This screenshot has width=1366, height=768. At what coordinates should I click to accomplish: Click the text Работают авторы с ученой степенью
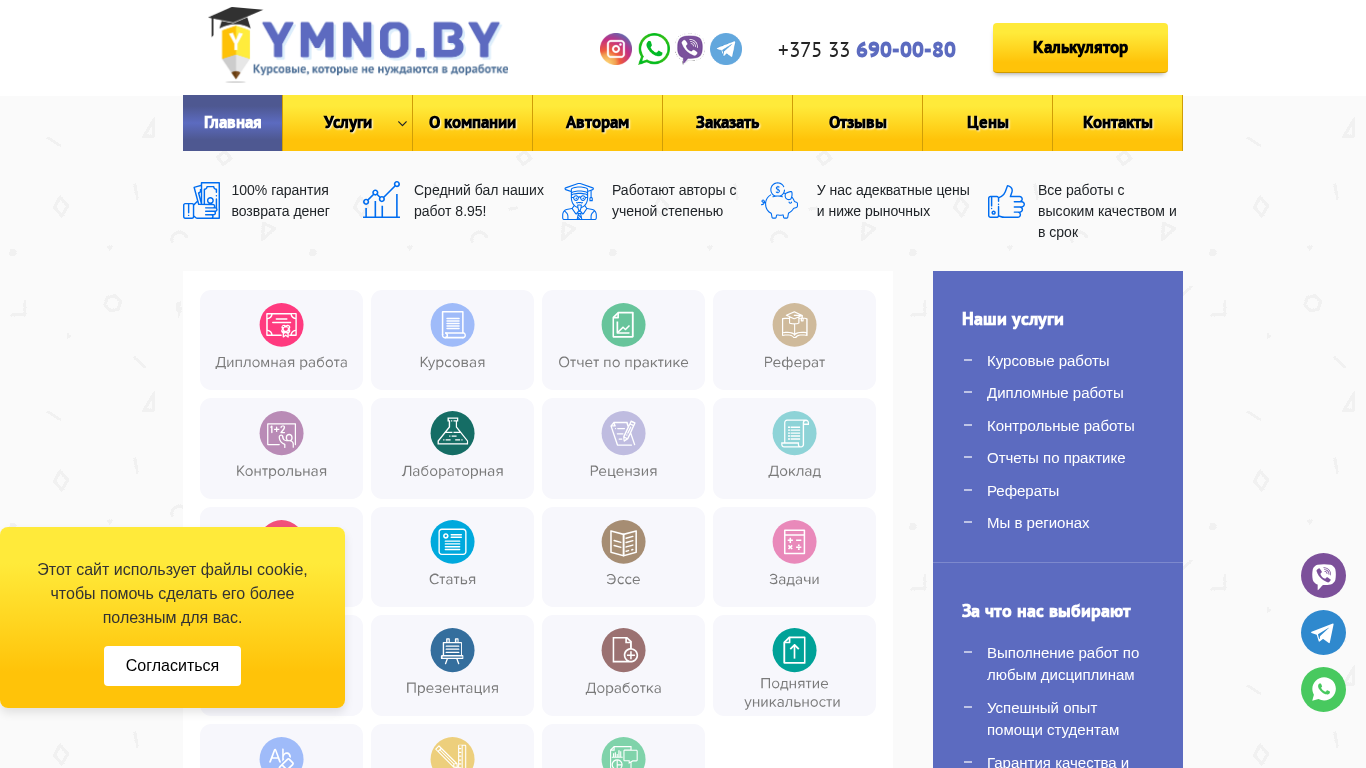(x=674, y=201)
